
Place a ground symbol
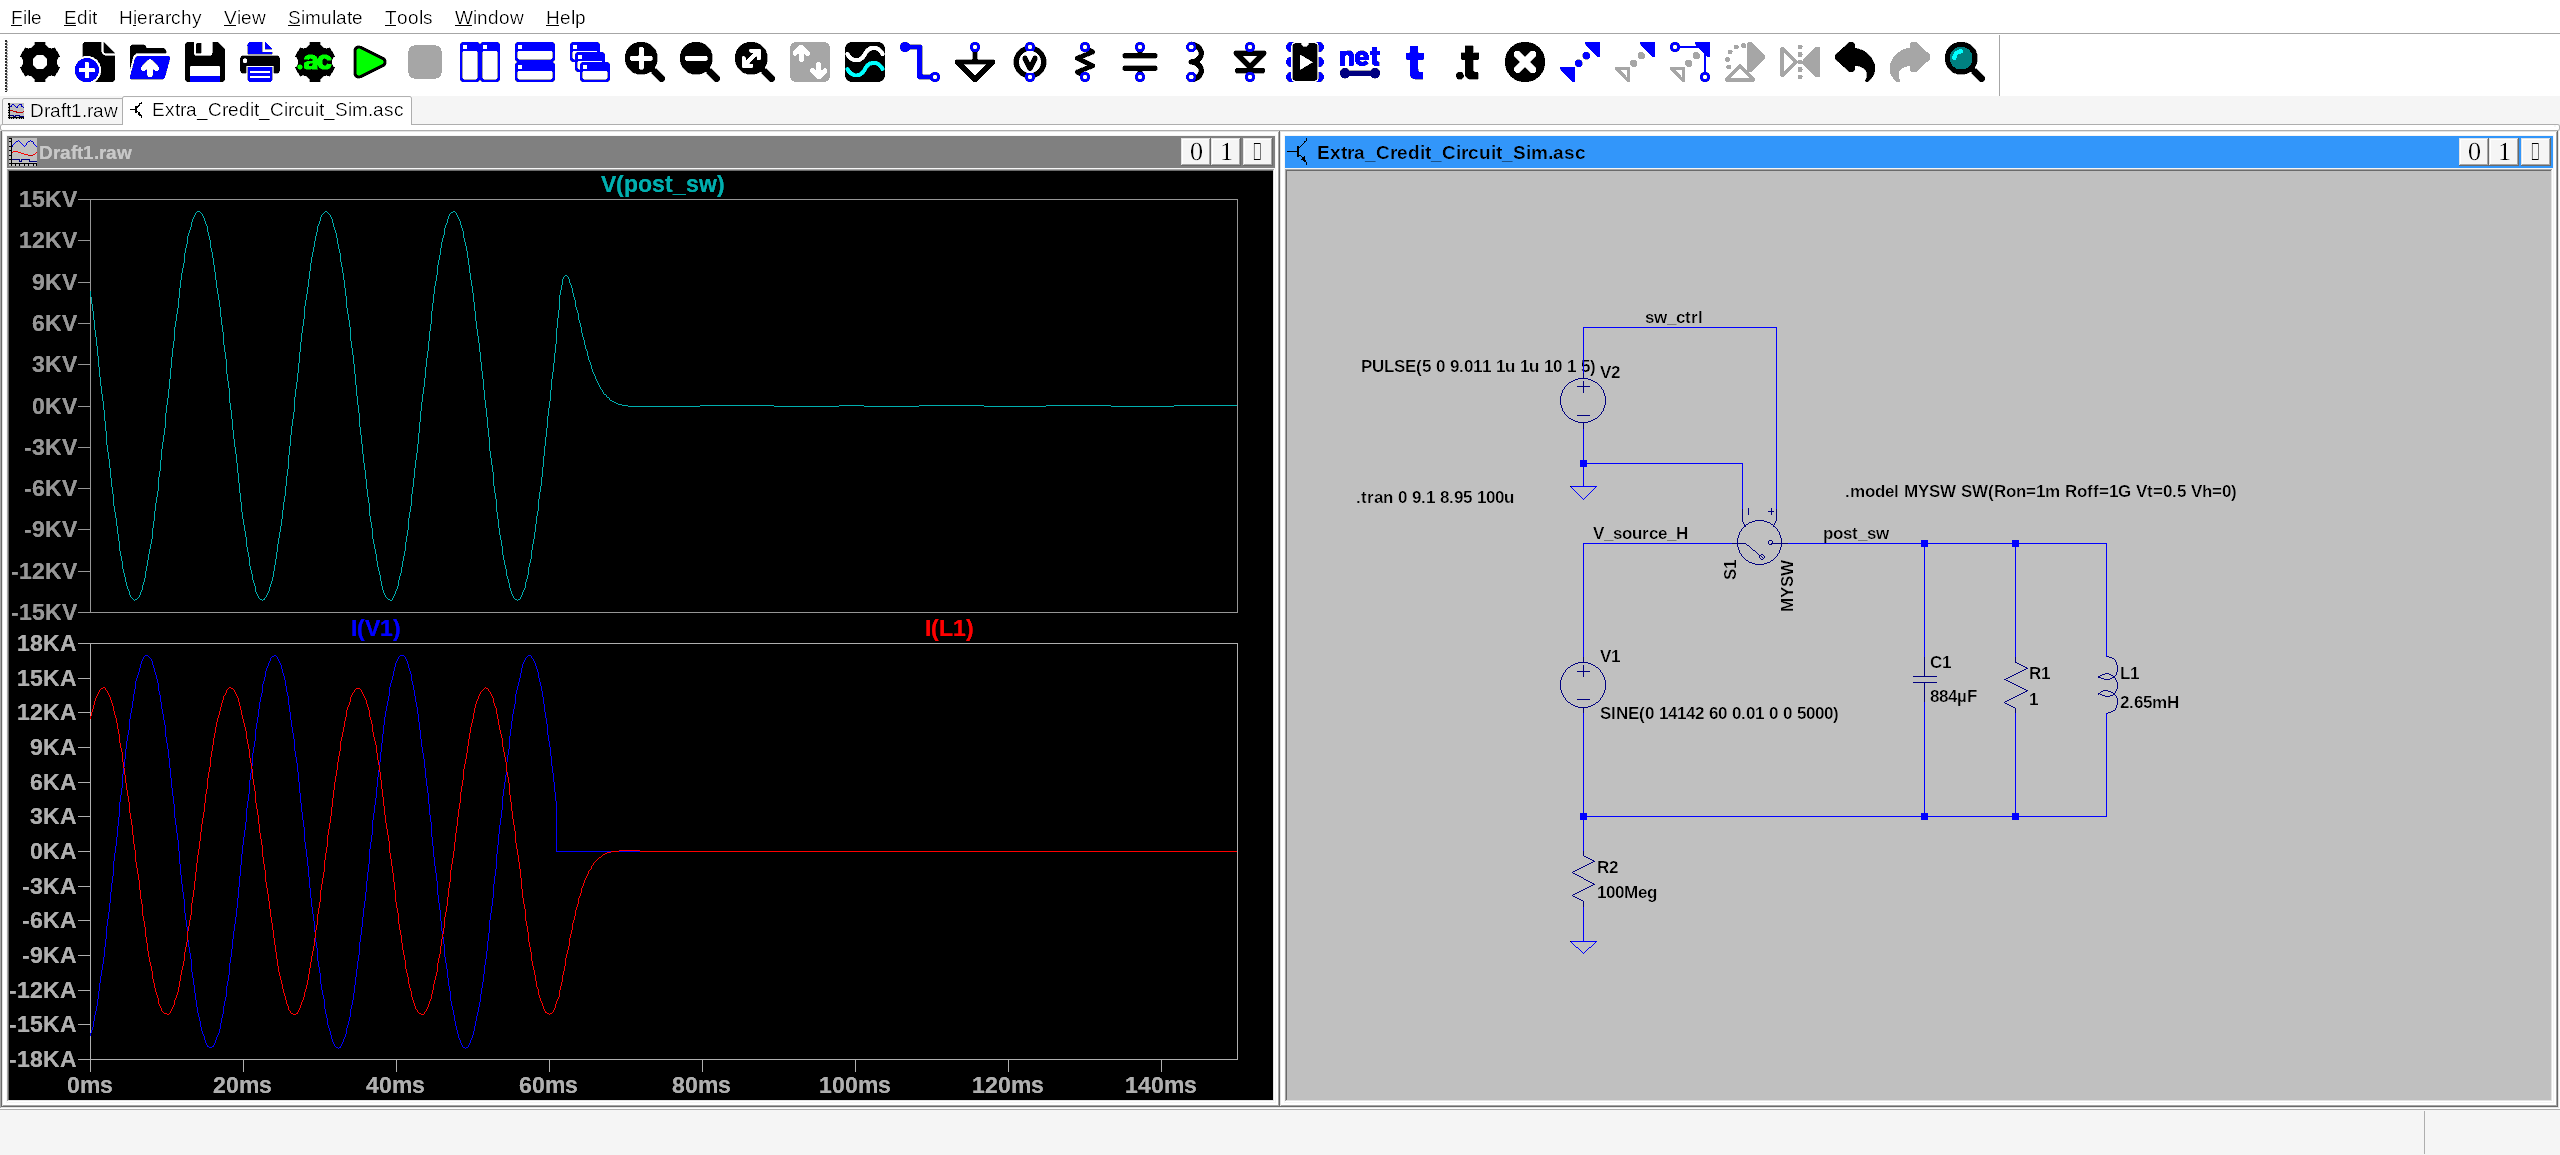974,62
